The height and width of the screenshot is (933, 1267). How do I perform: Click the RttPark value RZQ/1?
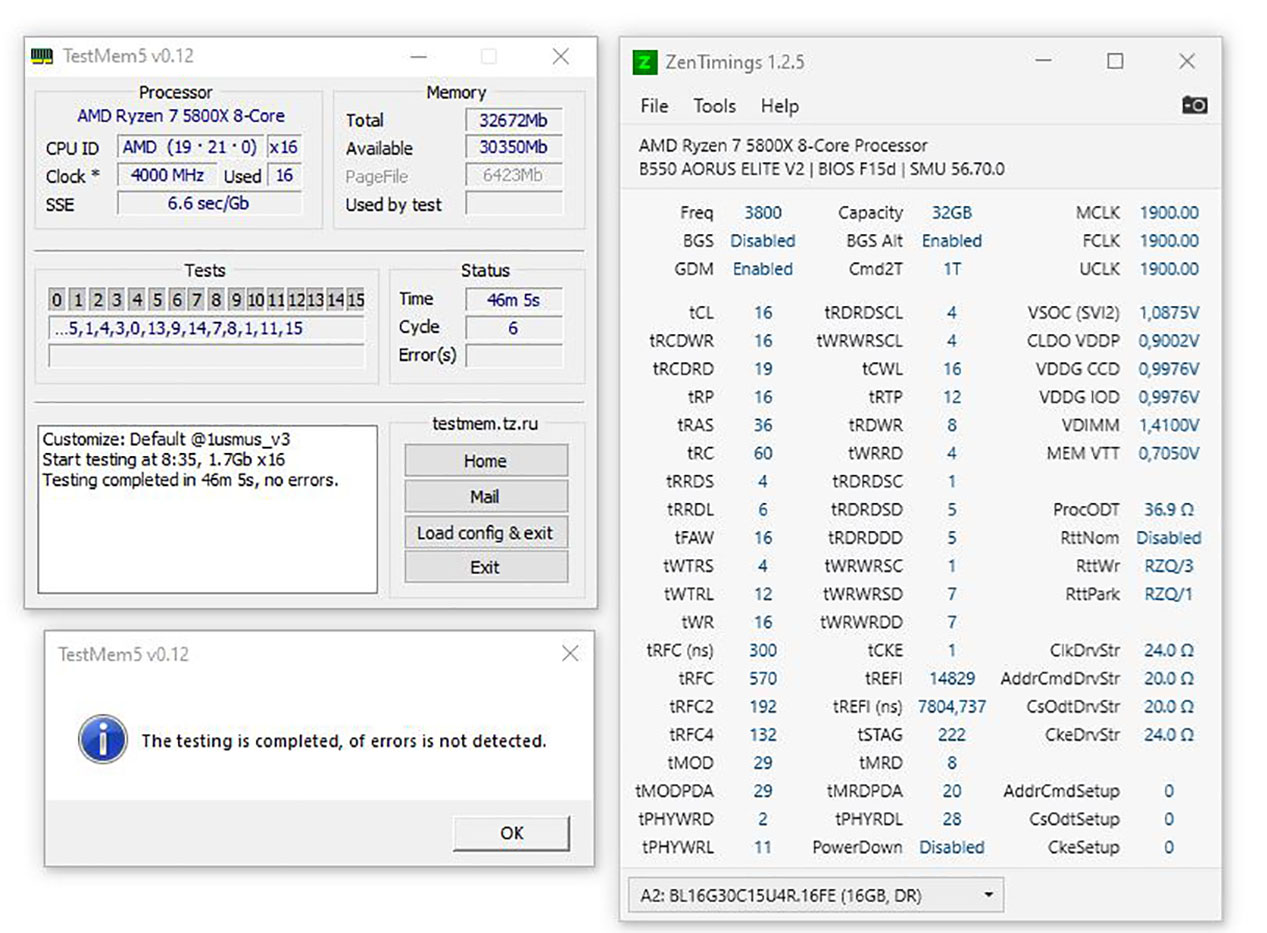pyautogui.click(x=1169, y=594)
